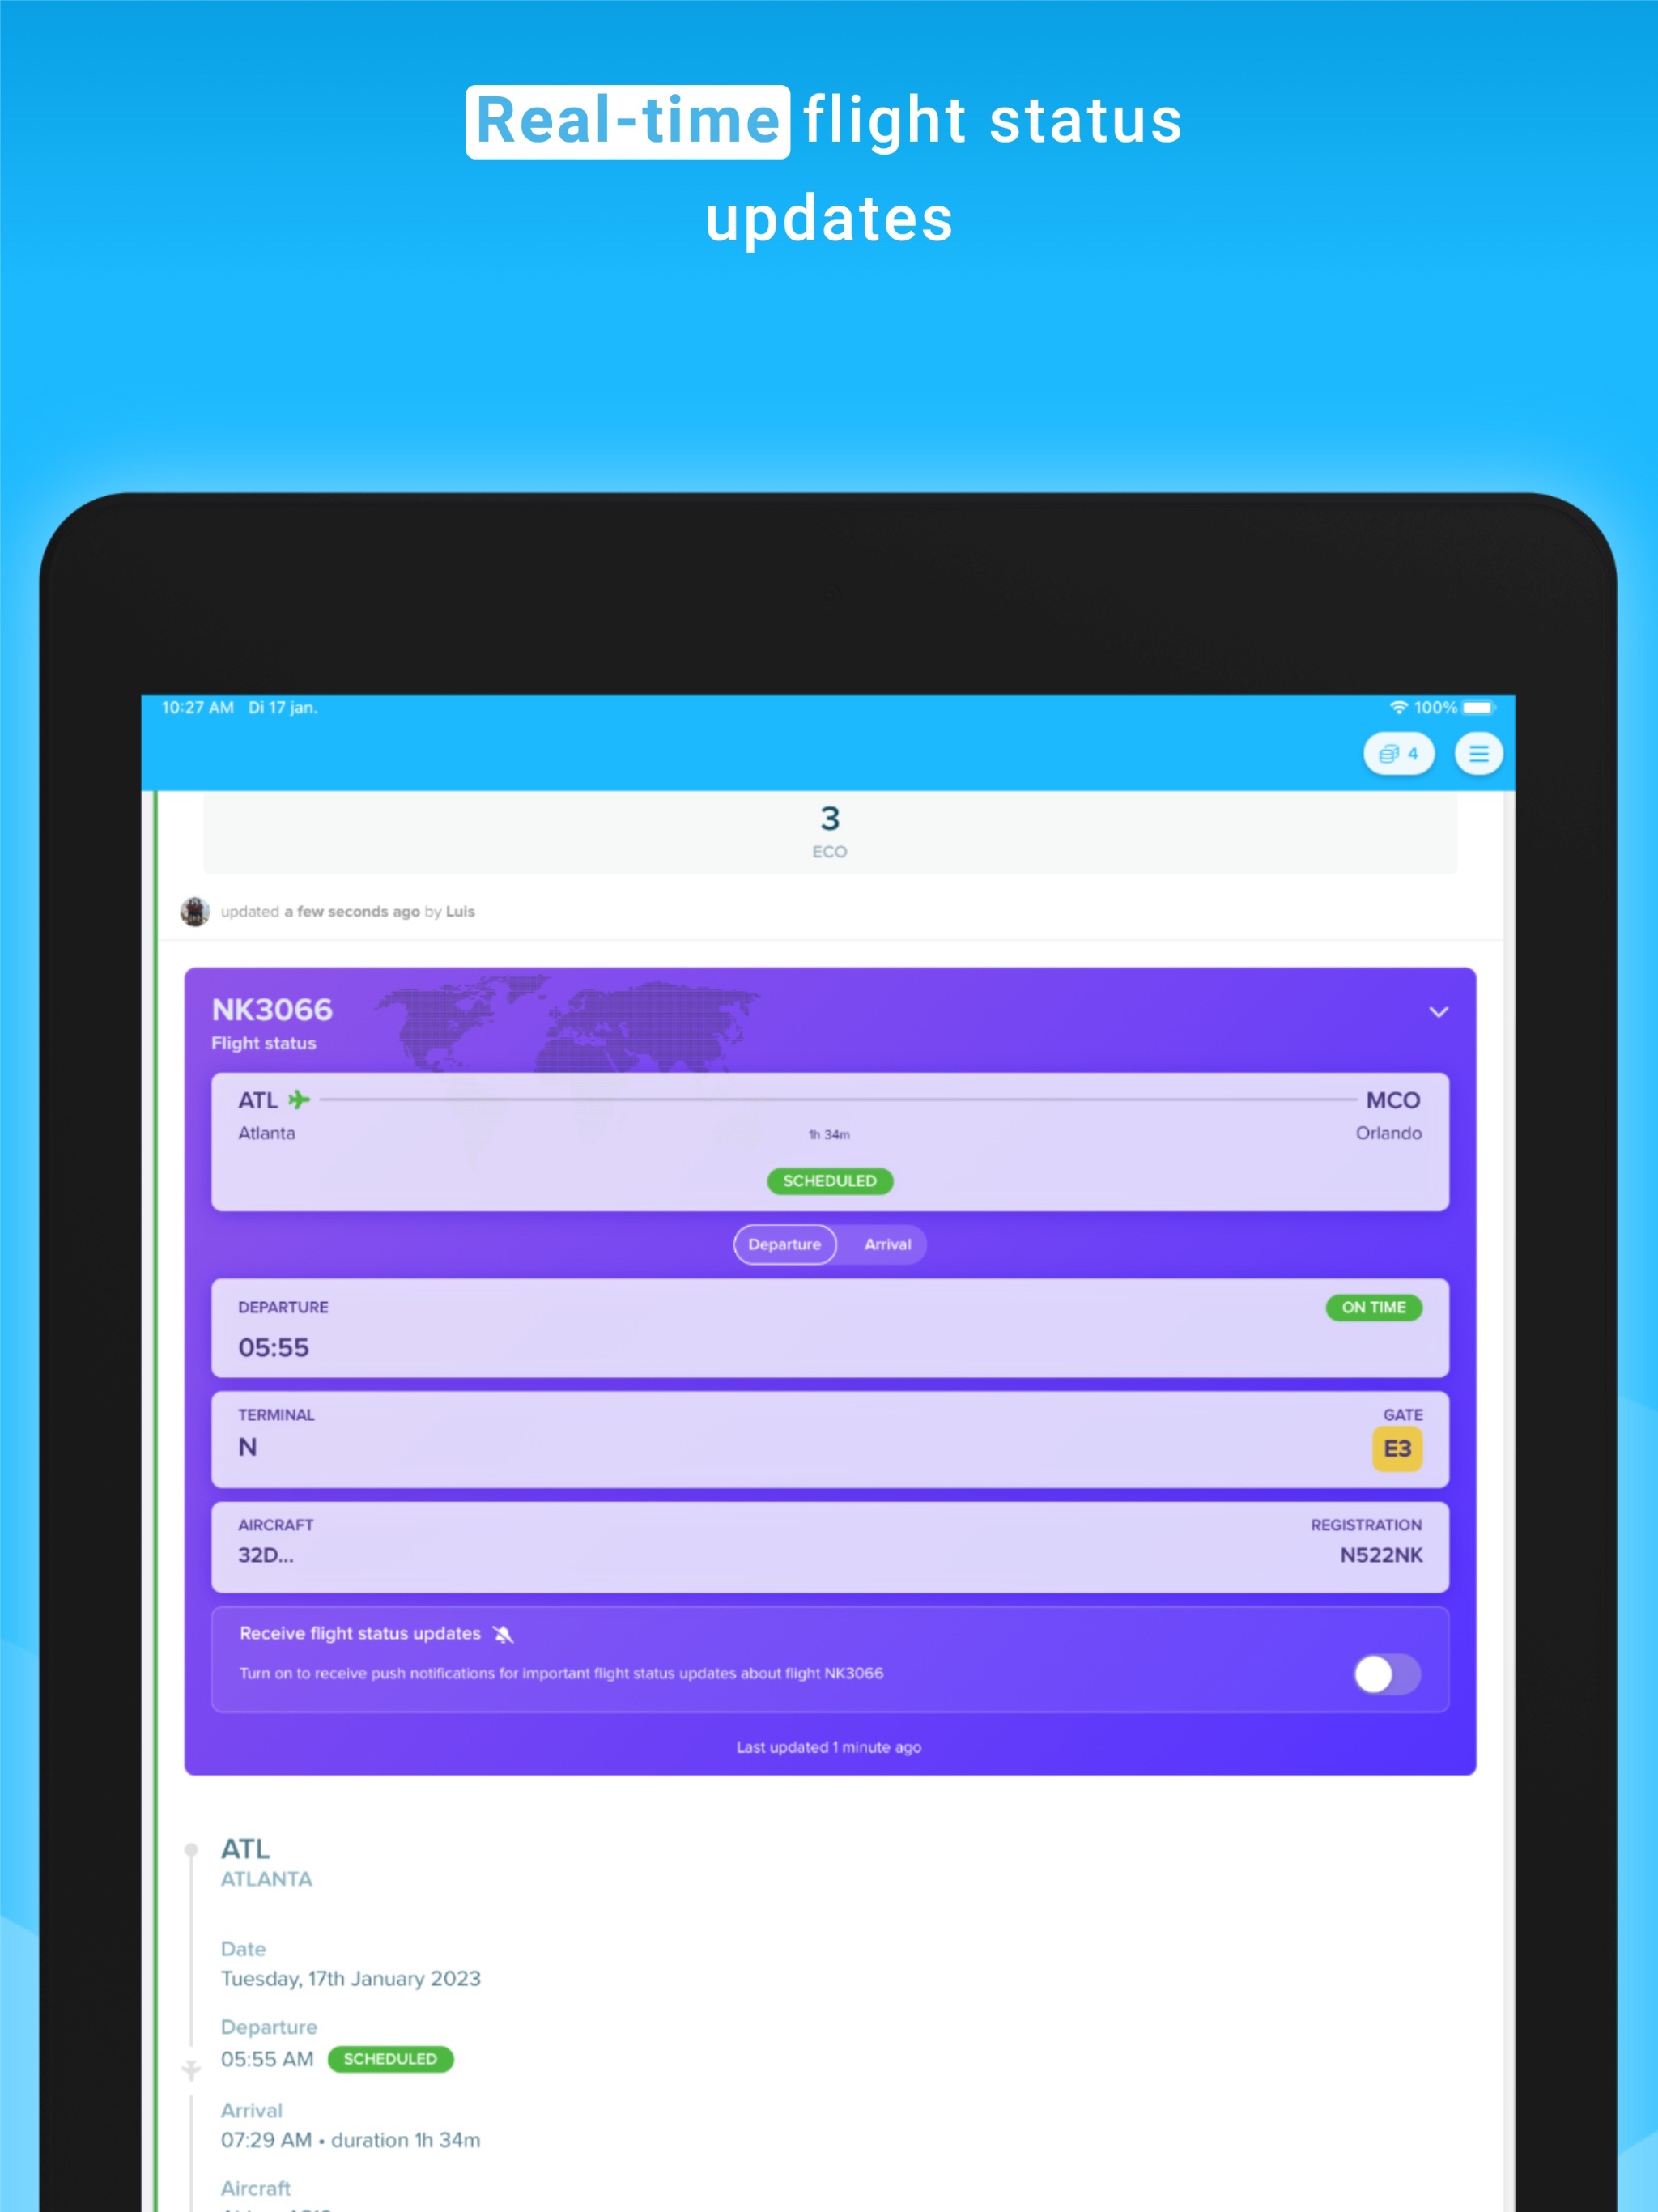Viewport: 1658px width, 2212px height.
Task: Click the SCHEDULED status badge
Action: 829,1181
